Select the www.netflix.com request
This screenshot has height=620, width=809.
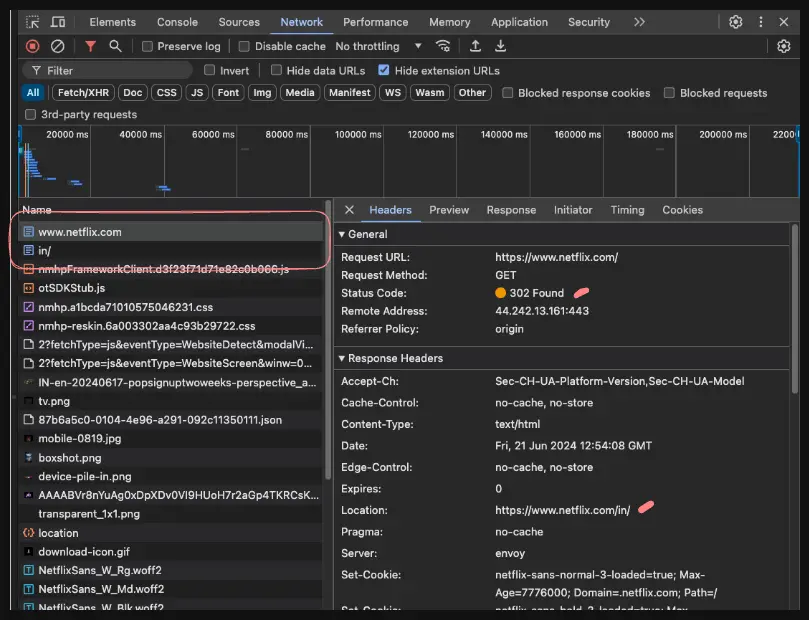(x=80, y=232)
